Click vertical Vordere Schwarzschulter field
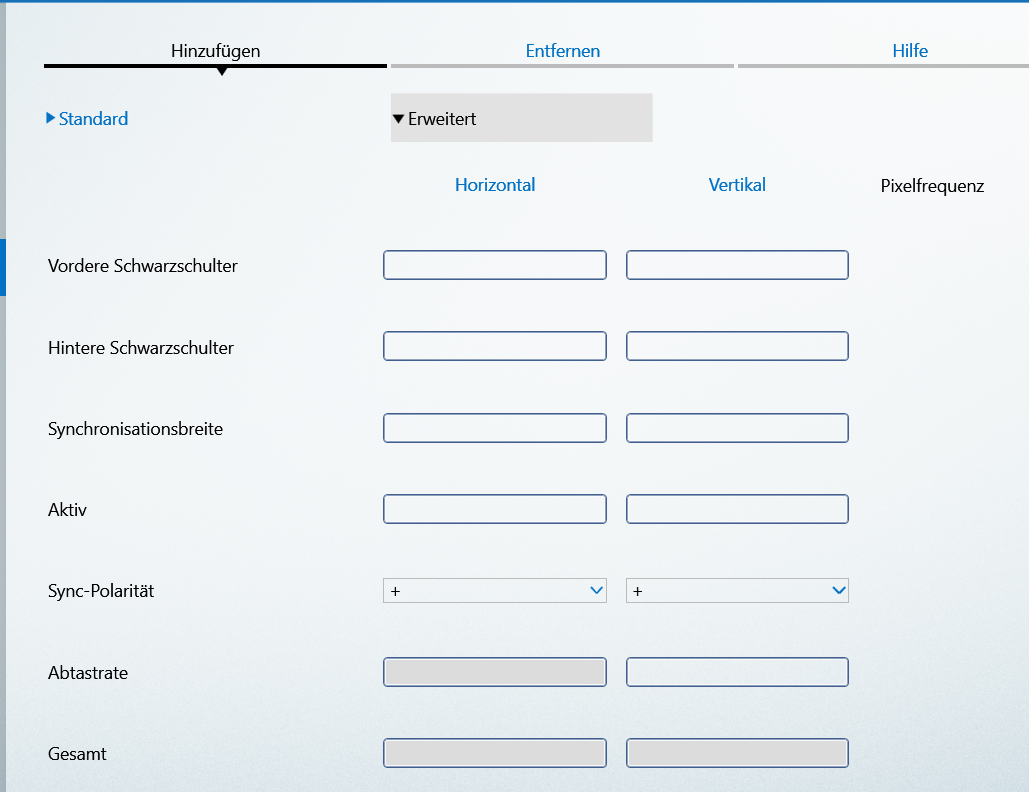Image resolution: width=1029 pixels, height=792 pixels. coord(737,265)
